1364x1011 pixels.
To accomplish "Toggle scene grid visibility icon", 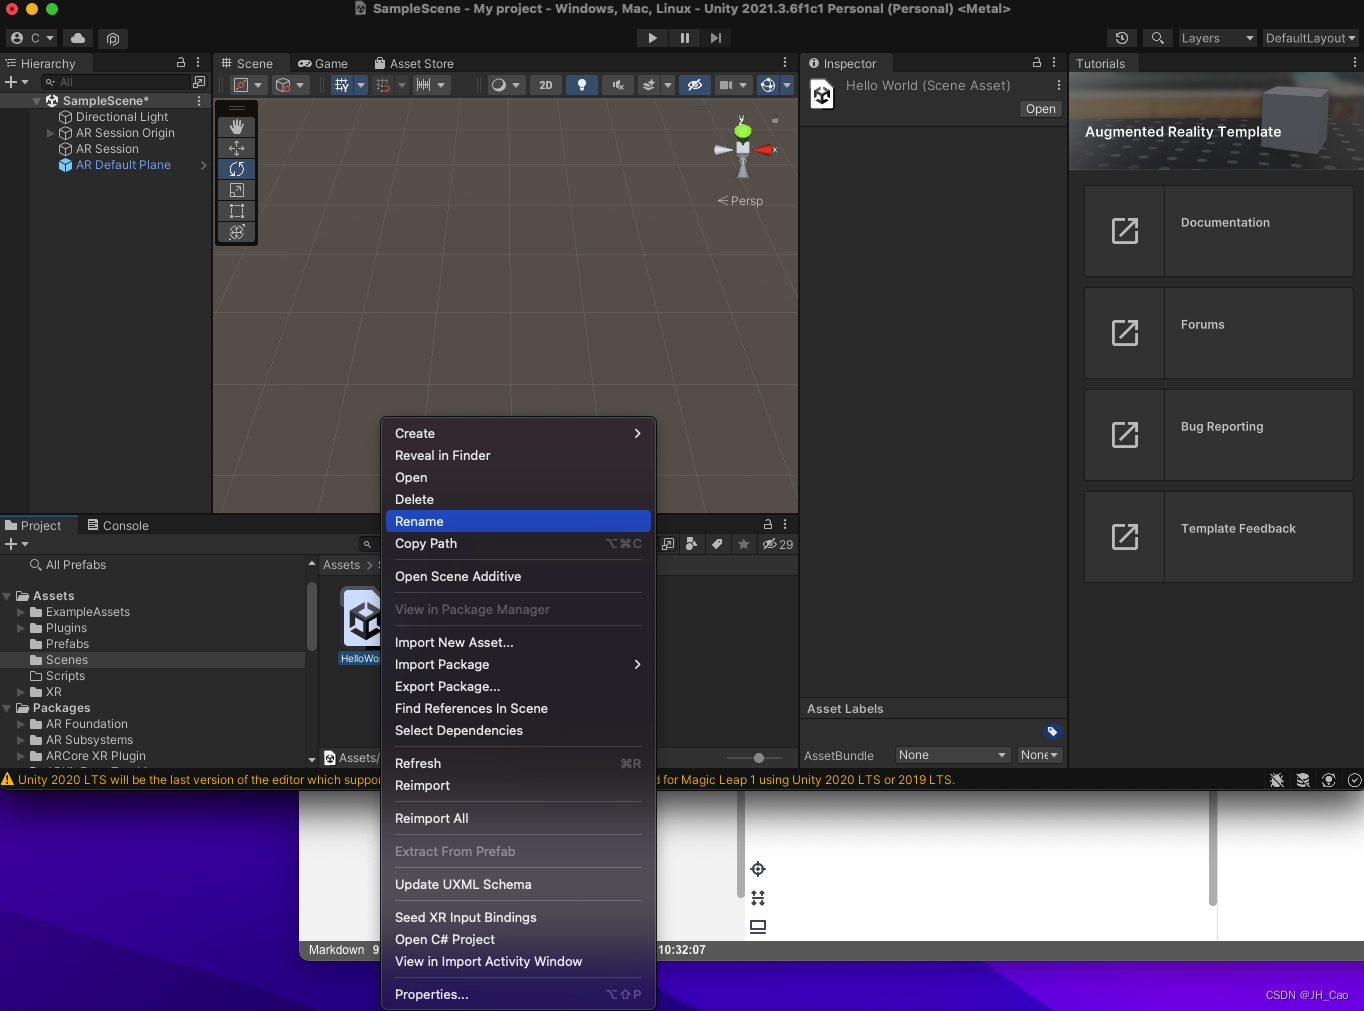I will (x=342, y=85).
